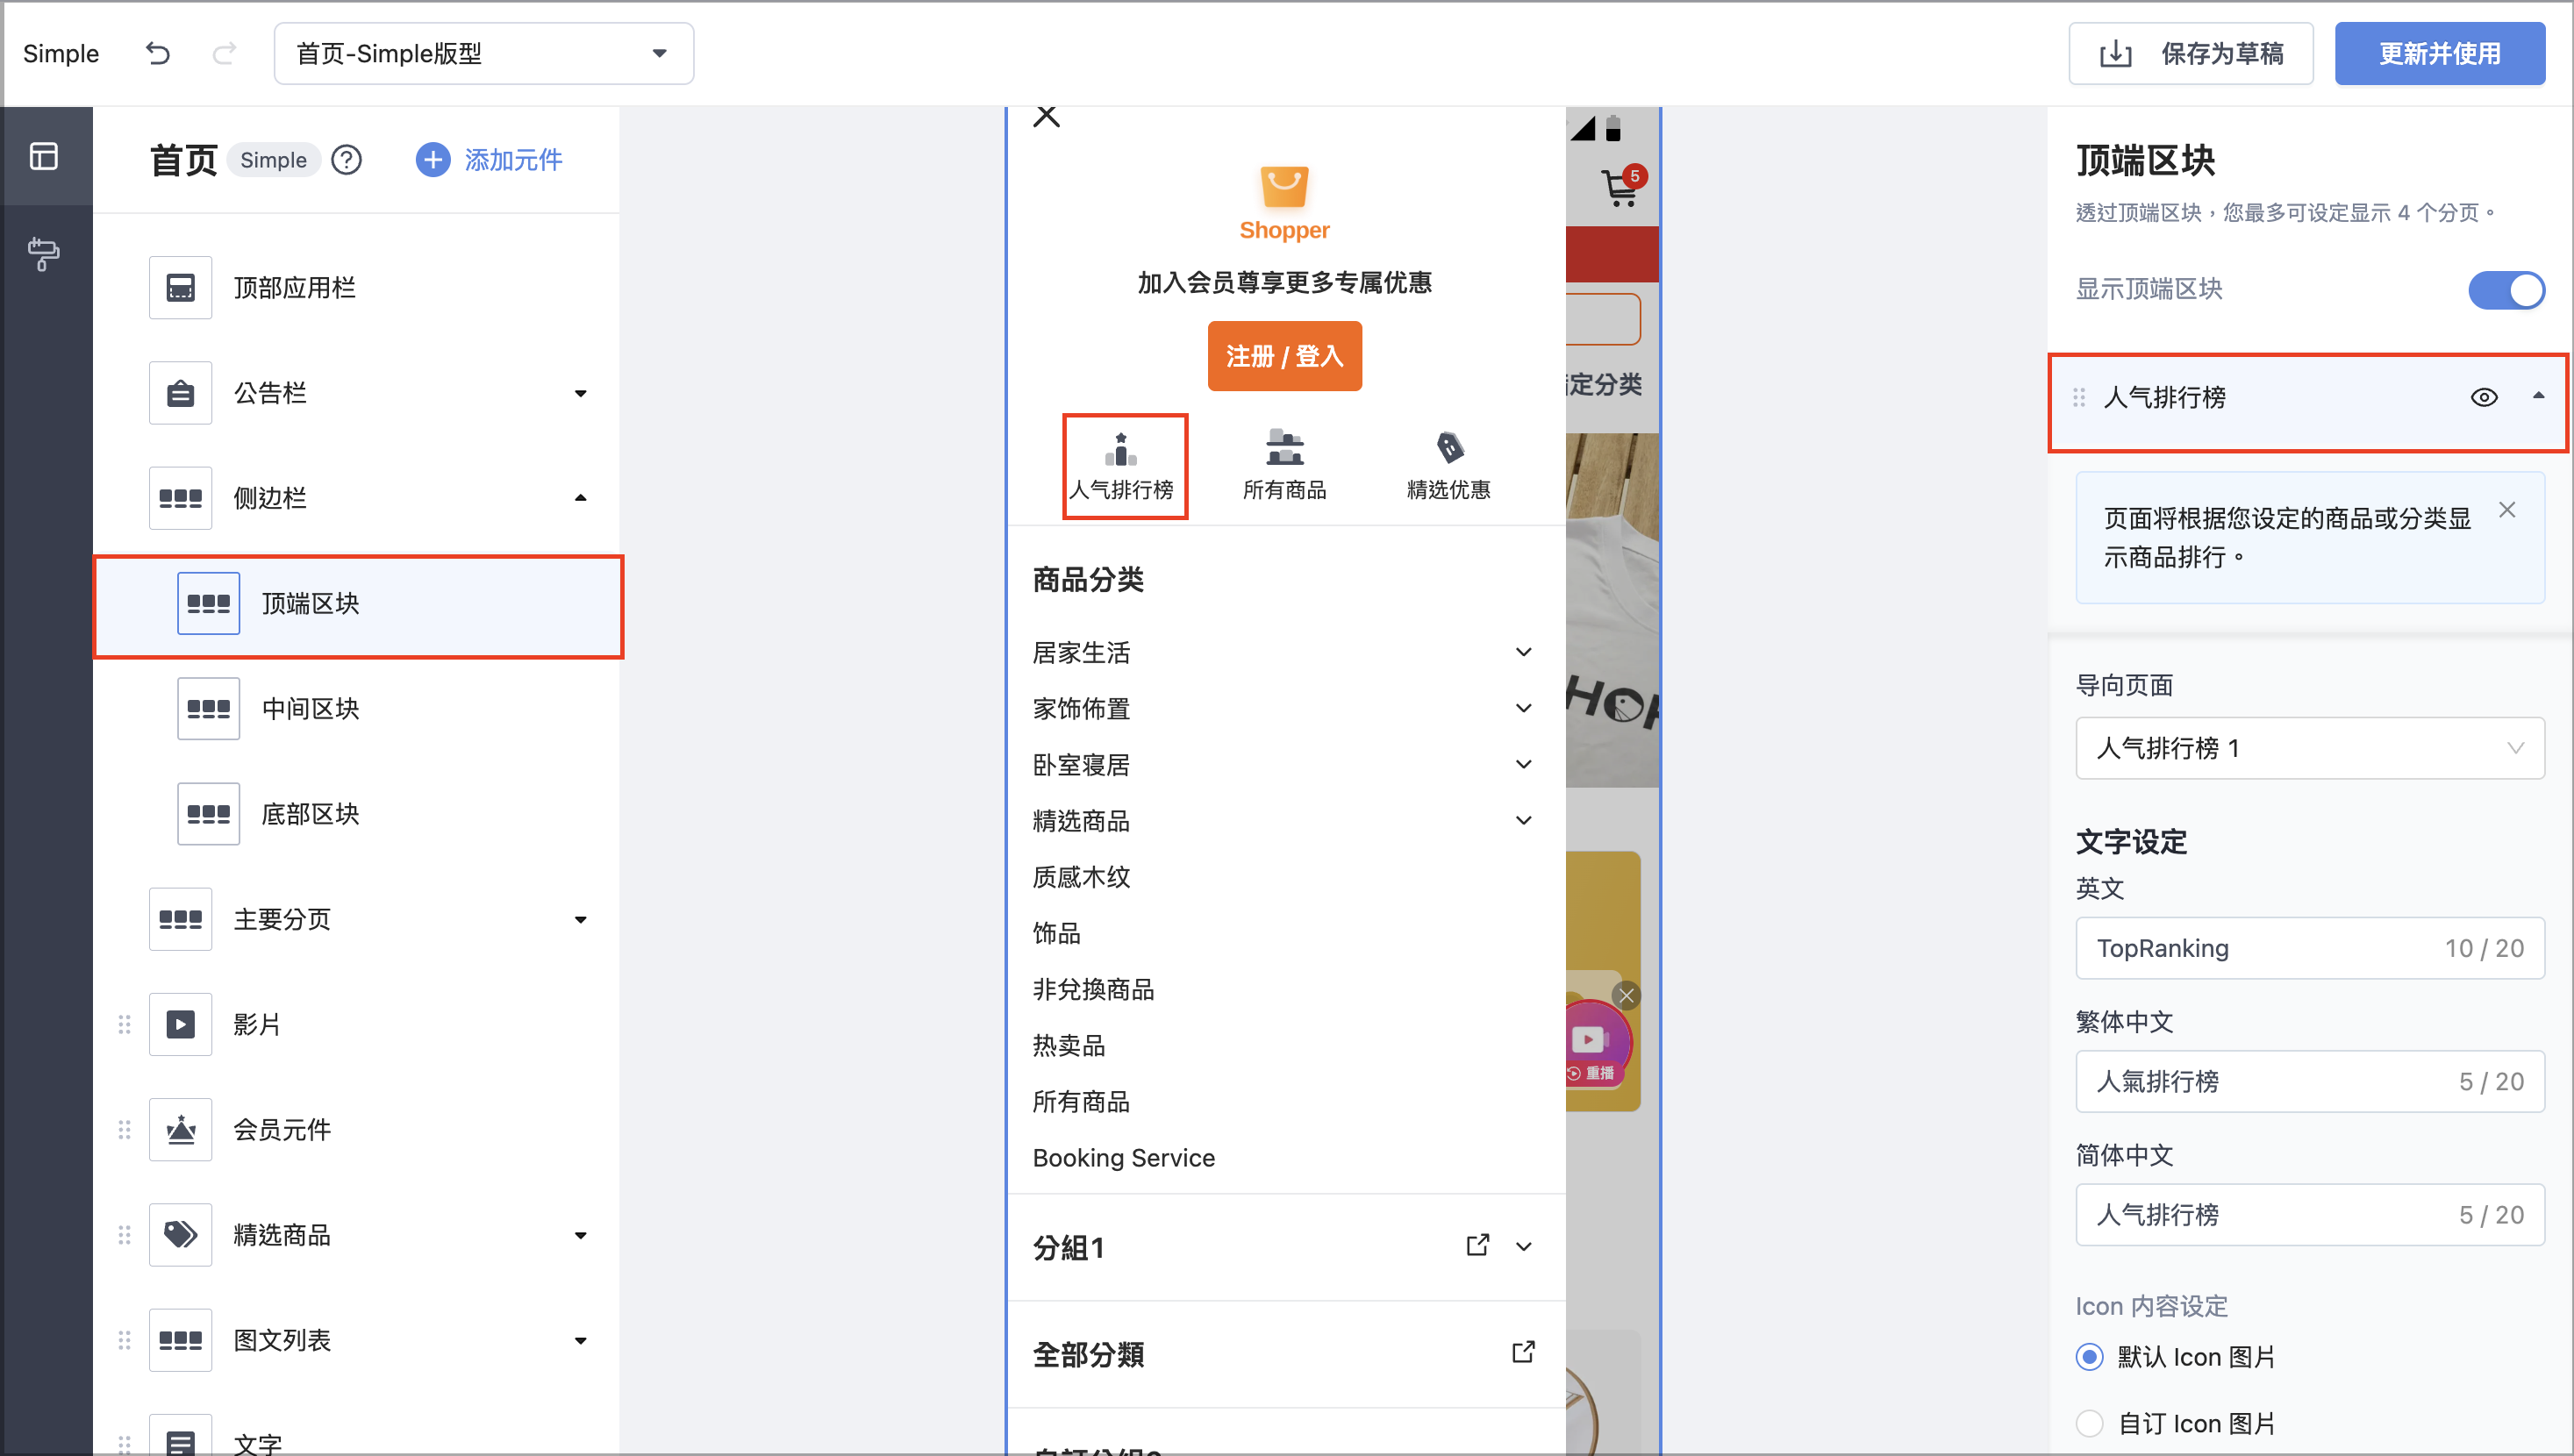Screen dimensions: 2574x1456
Task: Open the 非兌換商品 category link
Action: (x=1093, y=989)
